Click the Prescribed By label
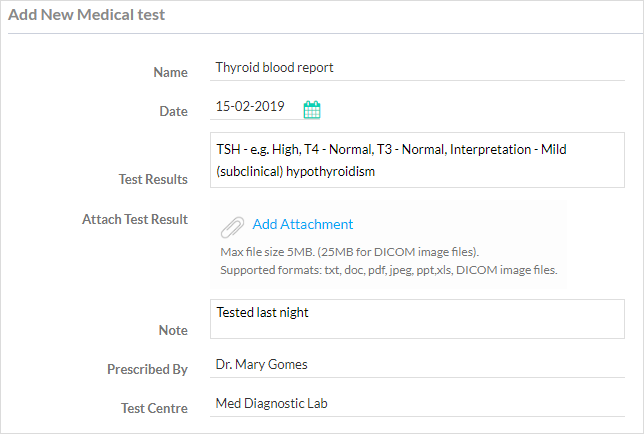The height and width of the screenshot is (434, 644). click(x=147, y=369)
